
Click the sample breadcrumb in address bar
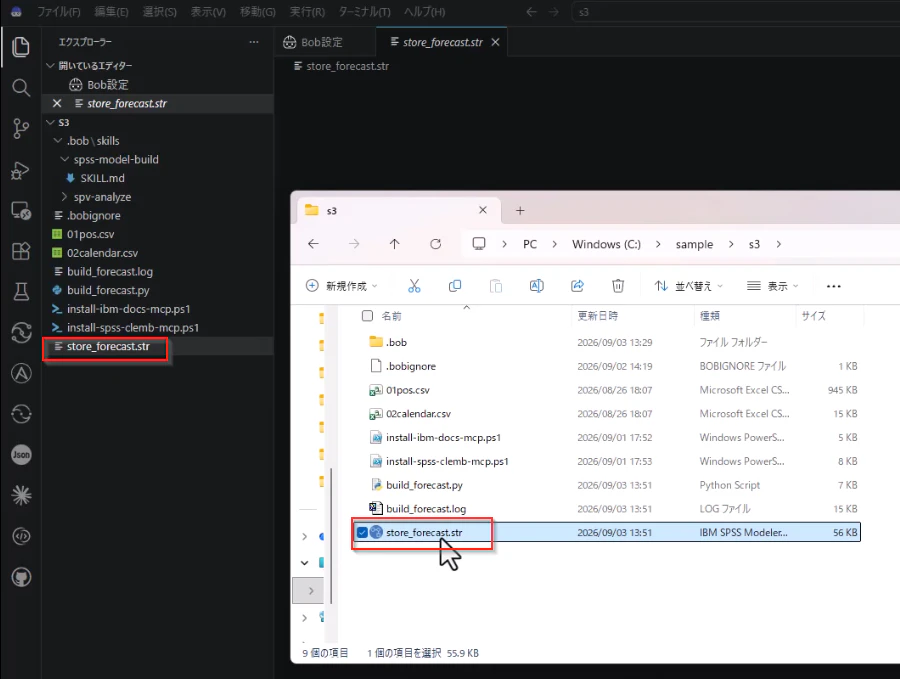tap(694, 244)
